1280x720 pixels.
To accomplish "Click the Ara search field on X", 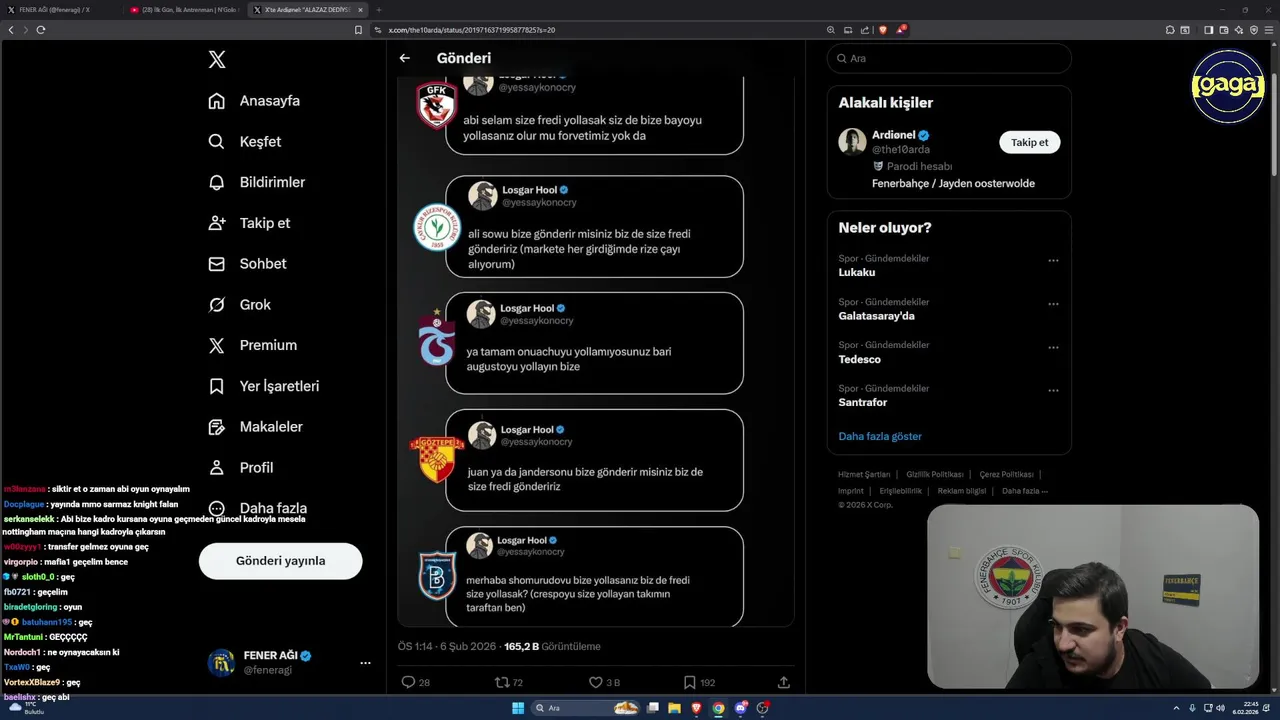I will pyautogui.click(x=949, y=58).
